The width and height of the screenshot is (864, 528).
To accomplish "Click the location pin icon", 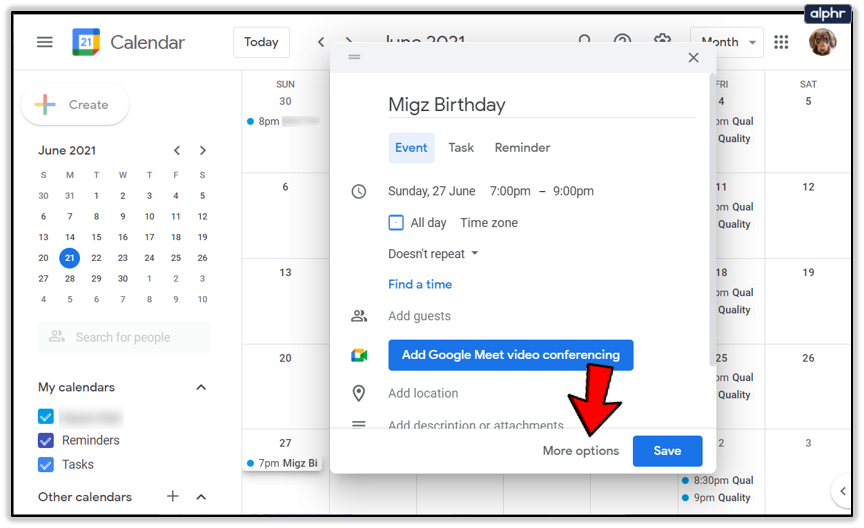I will 359,393.
